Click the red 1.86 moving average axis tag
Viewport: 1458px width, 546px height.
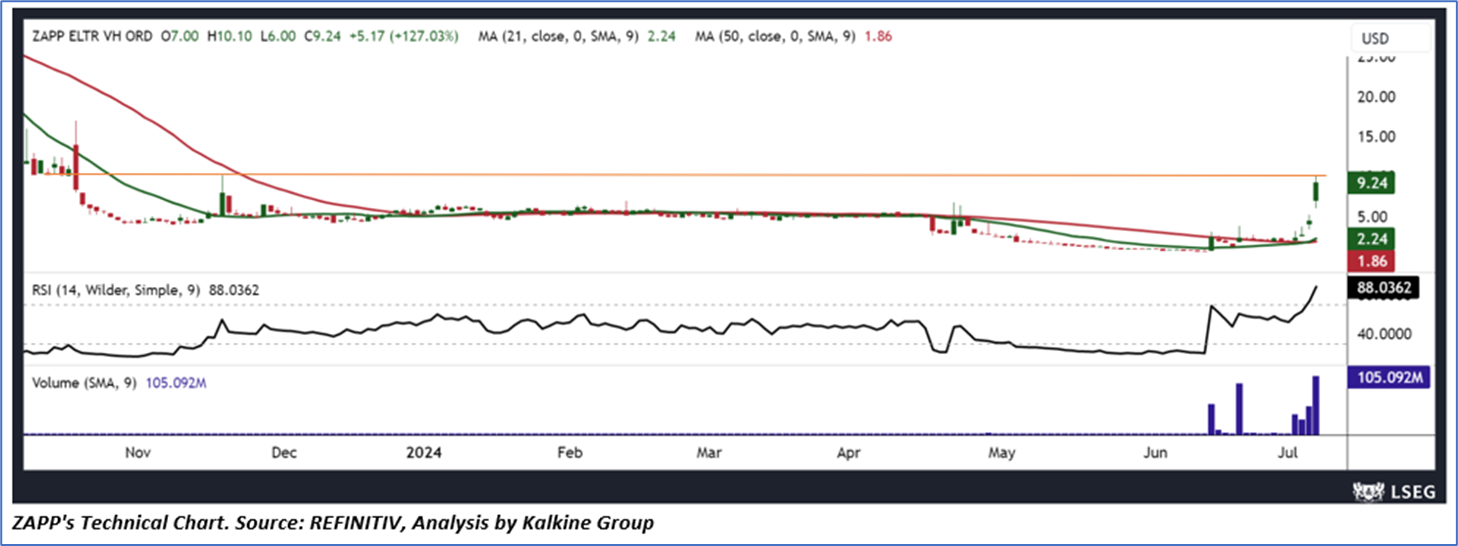click(x=1372, y=260)
